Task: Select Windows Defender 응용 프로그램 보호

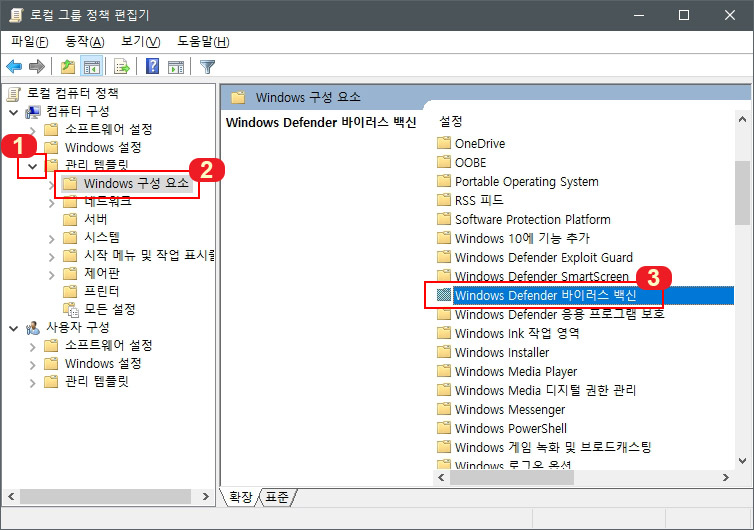Action: [559, 314]
